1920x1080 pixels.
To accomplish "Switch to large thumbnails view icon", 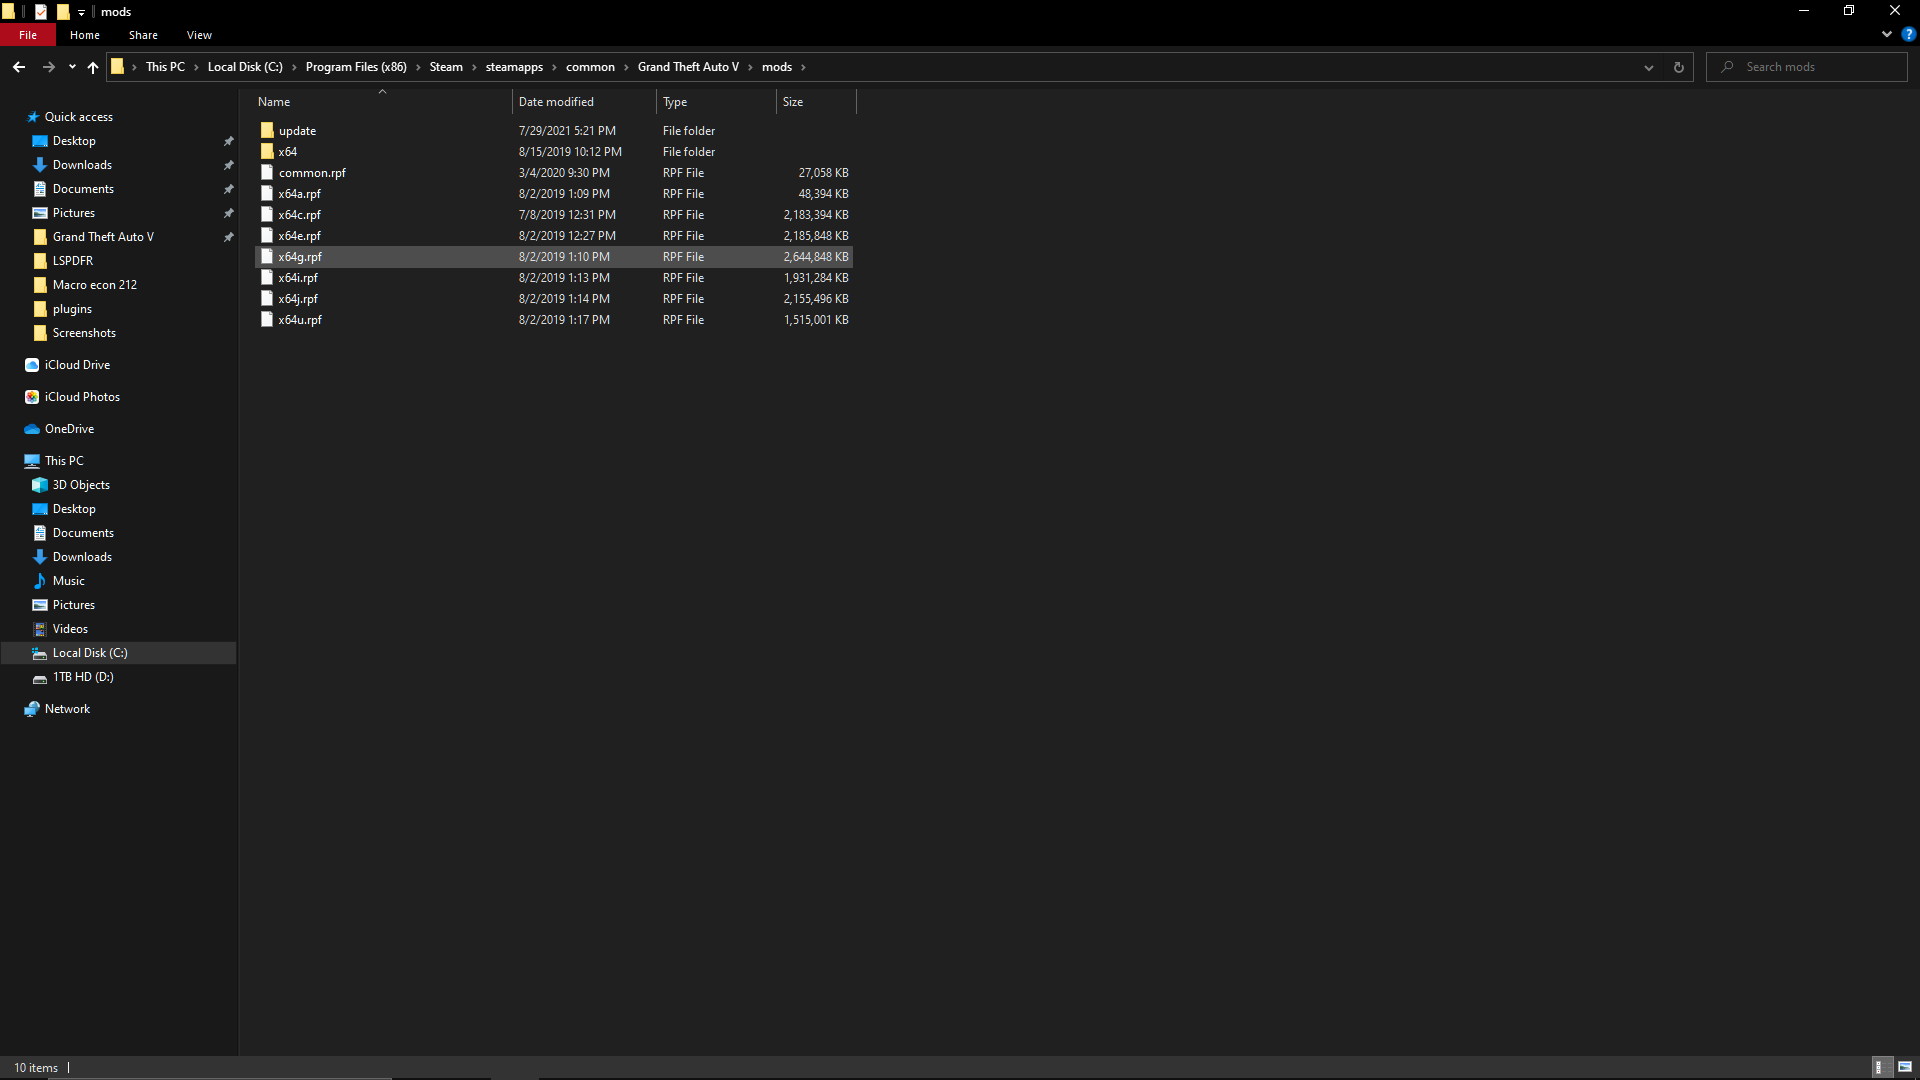I will (1905, 1067).
